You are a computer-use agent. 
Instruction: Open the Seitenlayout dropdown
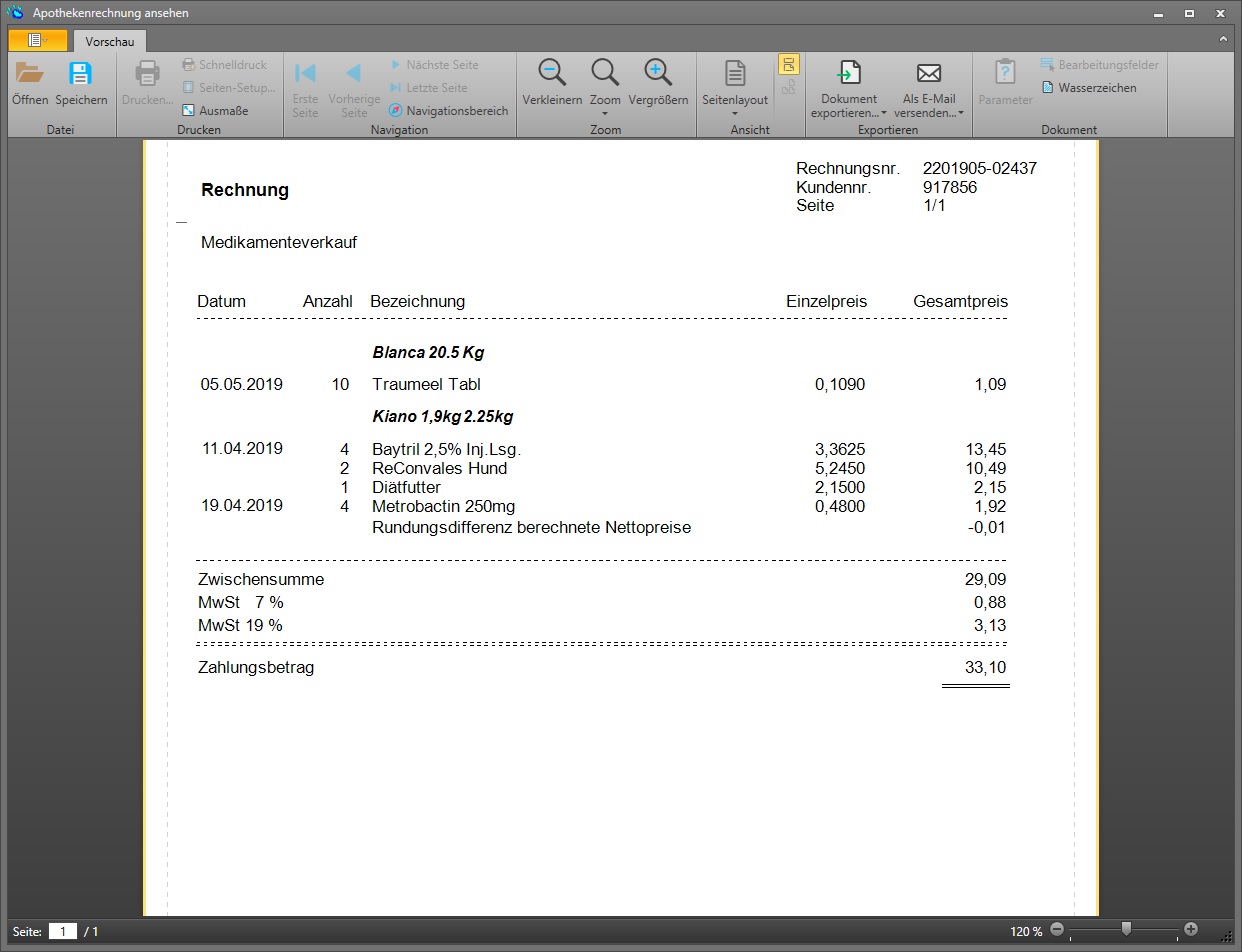735,88
